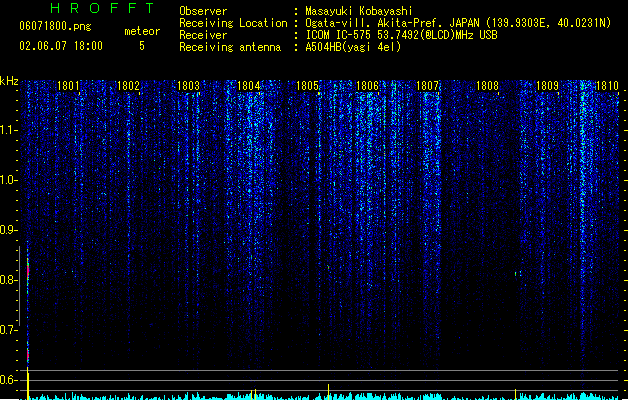Click the 1806 time marker
The width and height of the screenshot is (629, 400).
tap(367, 86)
